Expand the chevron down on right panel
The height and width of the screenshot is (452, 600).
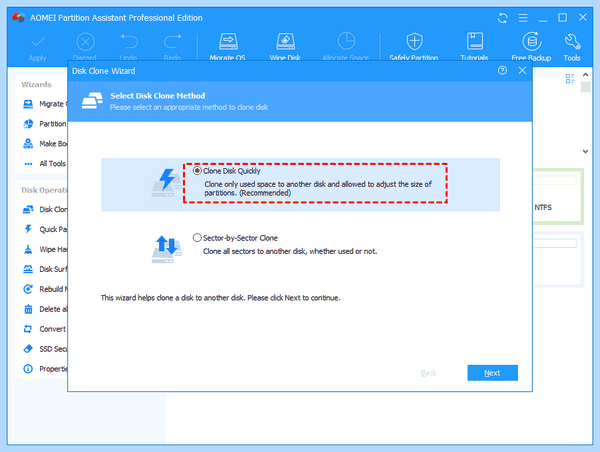(585, 151)
